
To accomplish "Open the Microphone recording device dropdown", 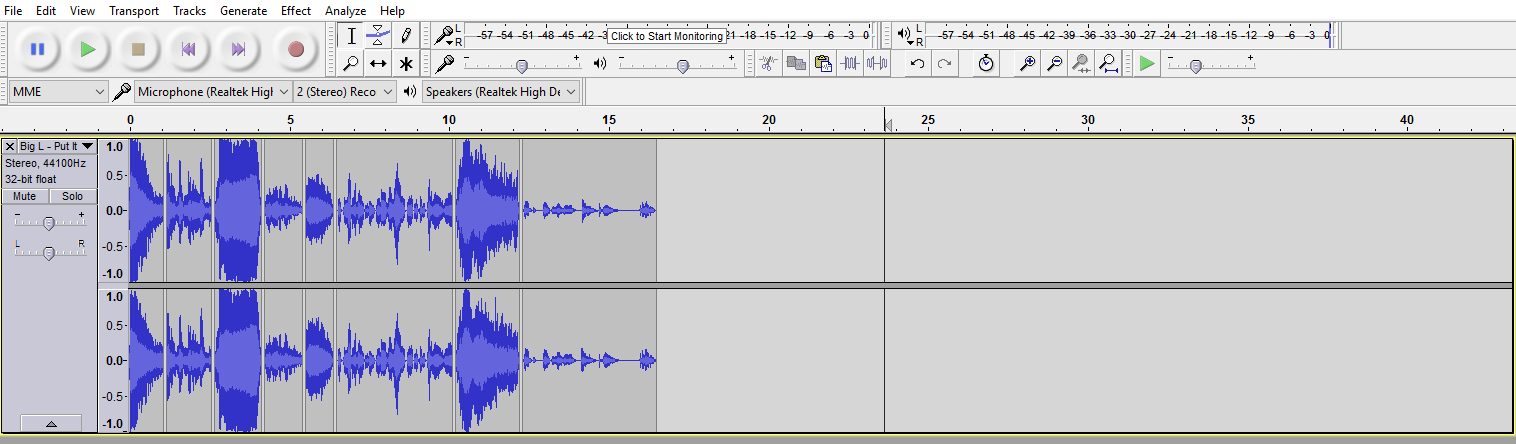I will pyautogui.click(x=213, y=92).
